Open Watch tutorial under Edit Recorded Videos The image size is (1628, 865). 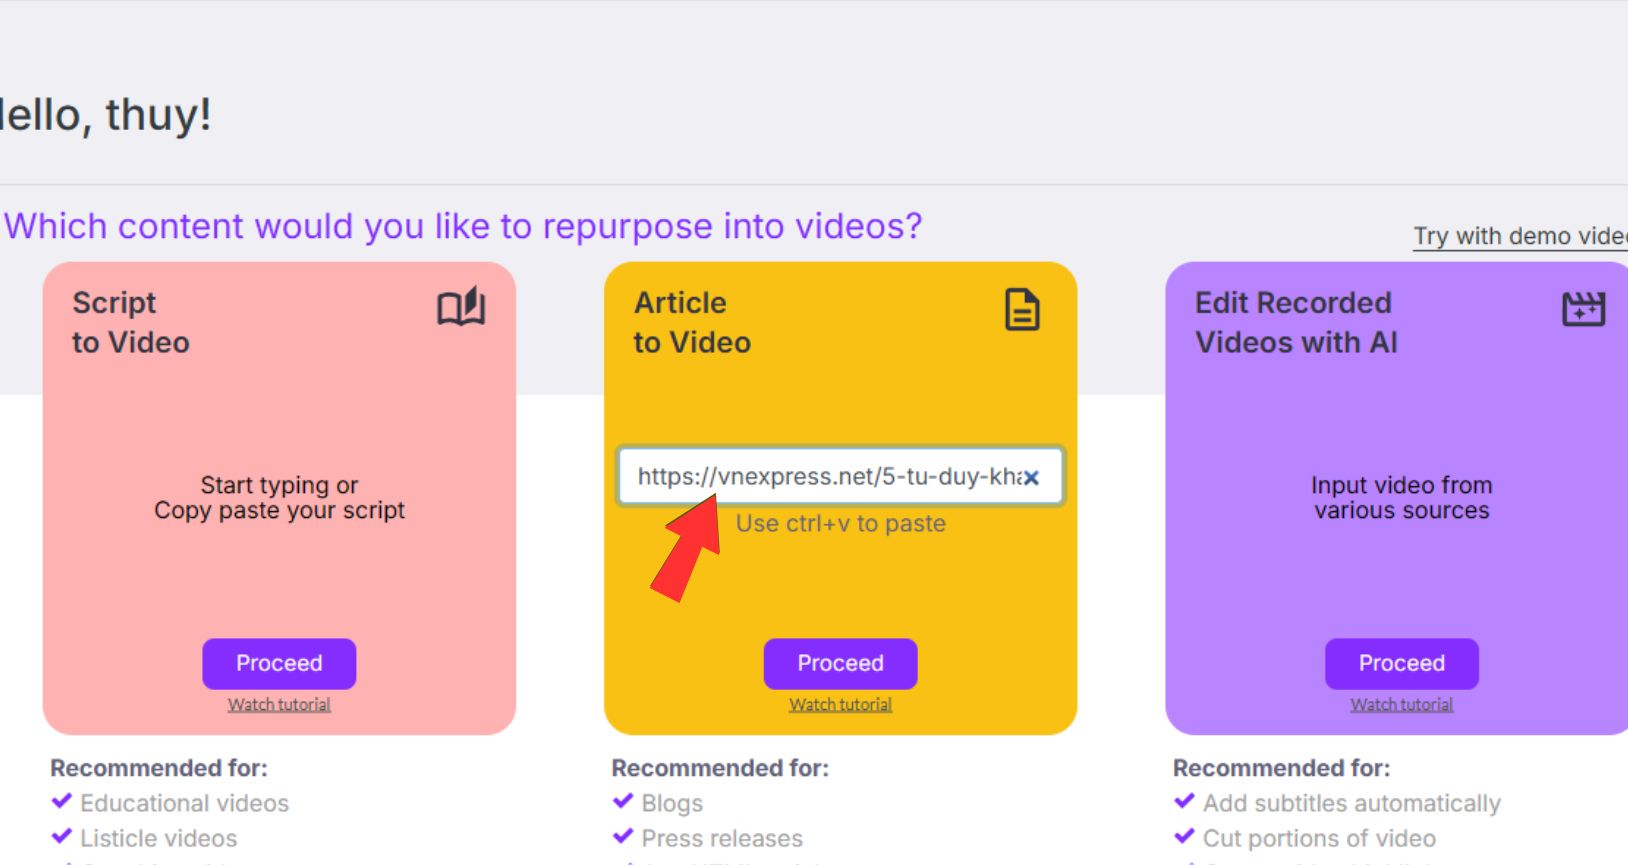tap(1401, 705)
